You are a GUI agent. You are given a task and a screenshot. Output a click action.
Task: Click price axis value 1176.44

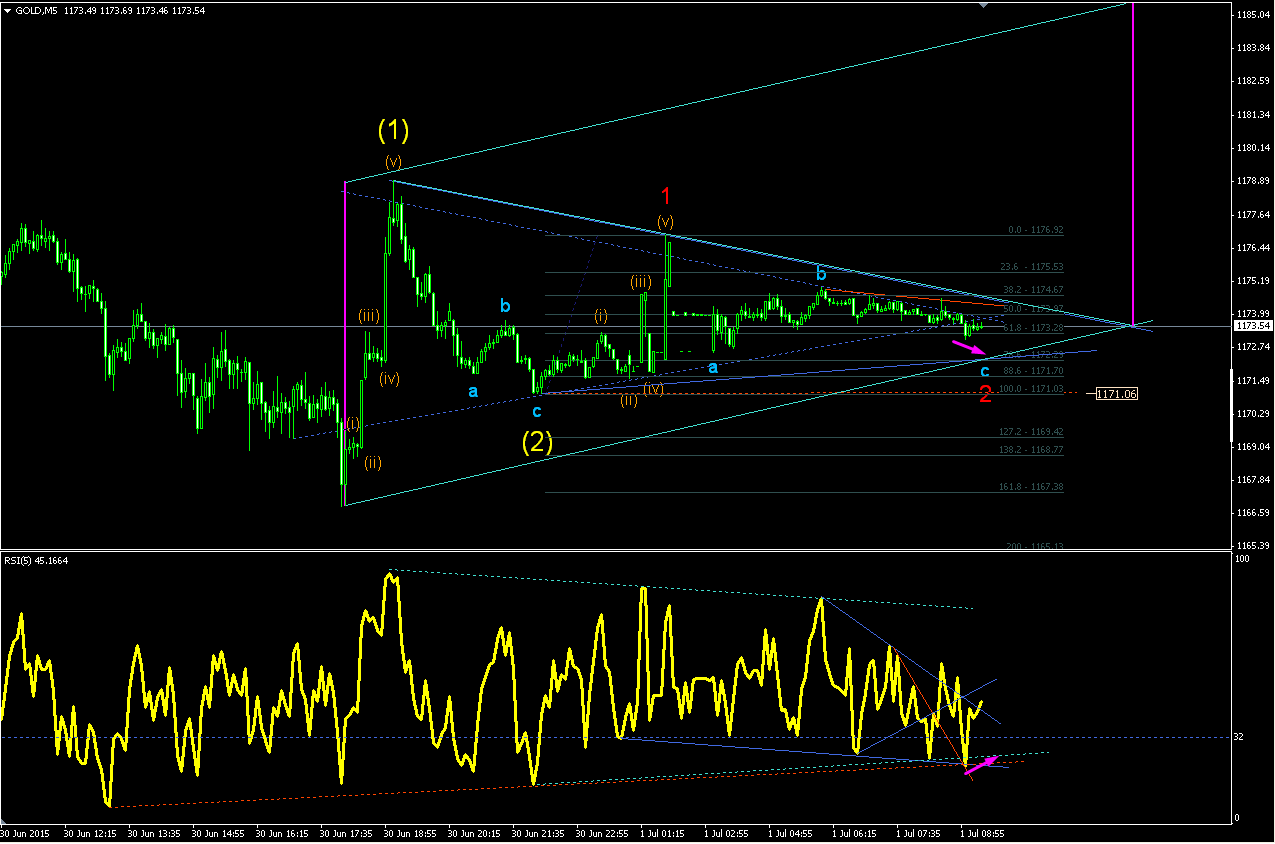click(x=1253, y=247)
